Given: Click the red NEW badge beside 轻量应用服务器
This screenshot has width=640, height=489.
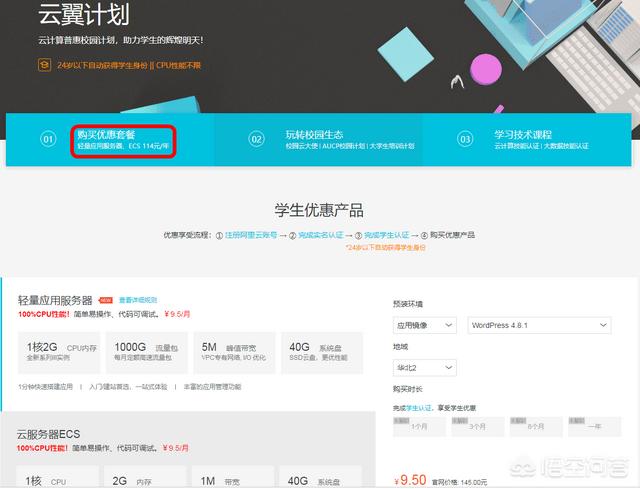Looking at the screenshot, I should pos(106,300).
